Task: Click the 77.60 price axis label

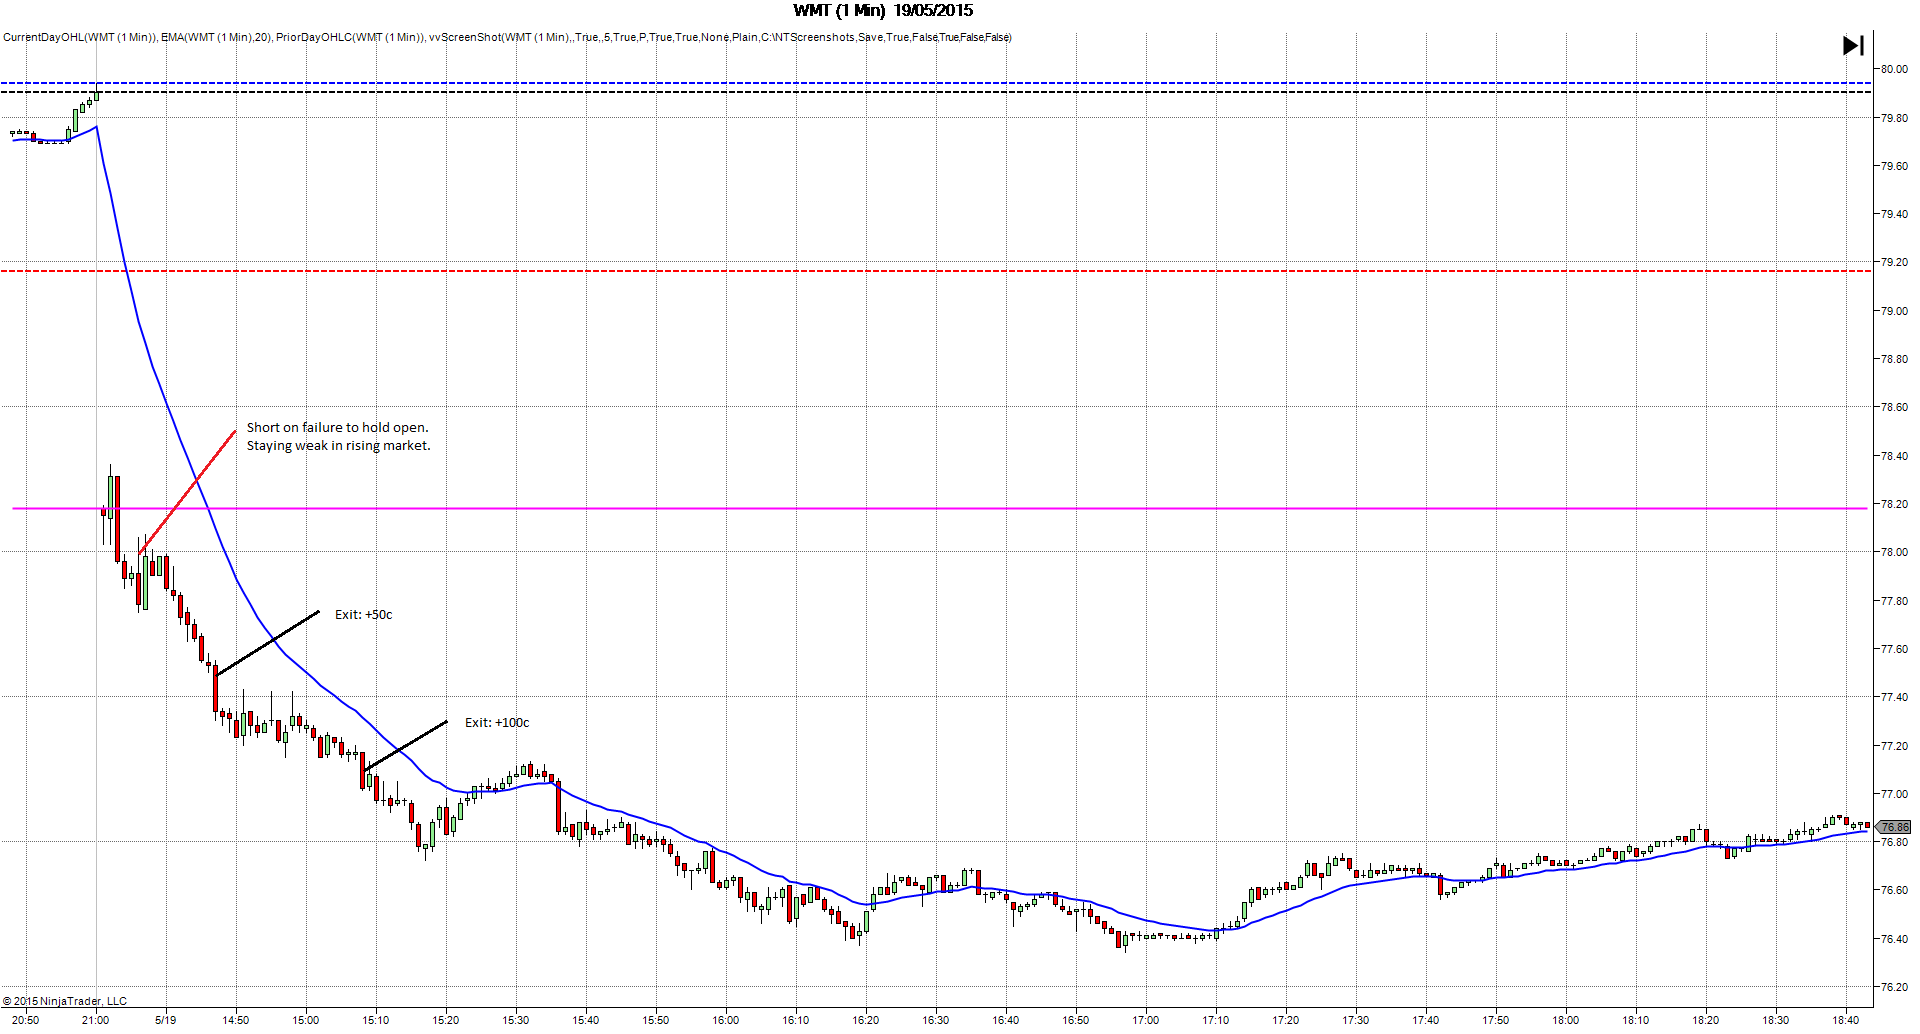Action: 1894,649
